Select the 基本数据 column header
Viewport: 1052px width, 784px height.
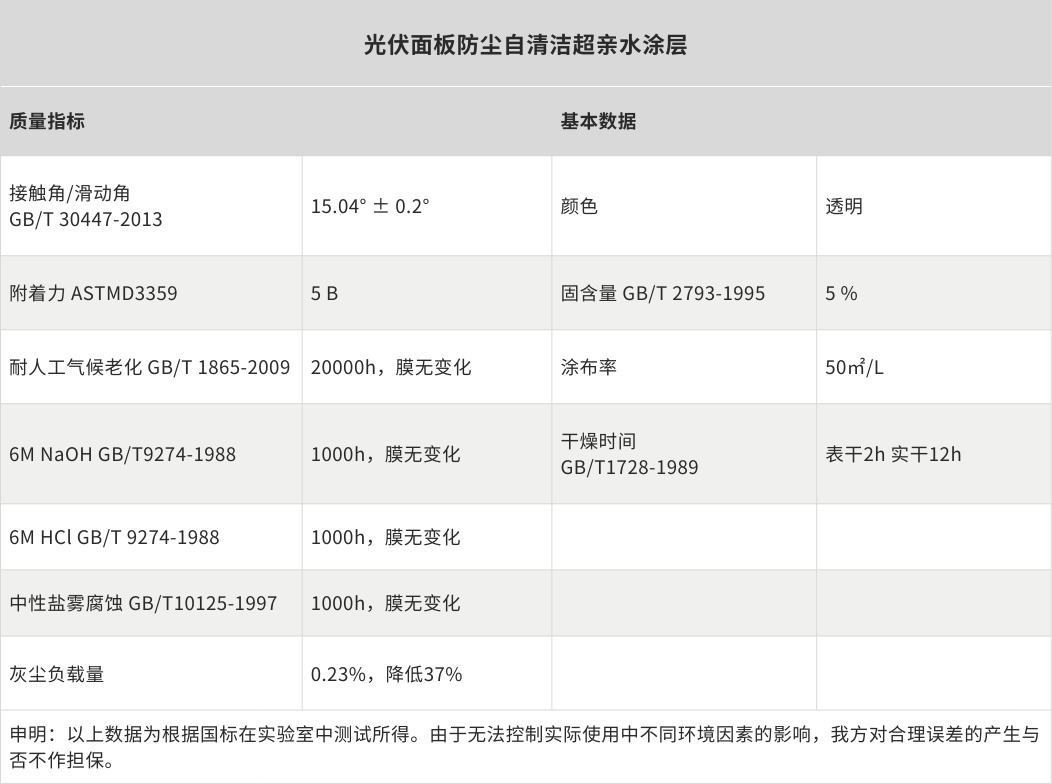tap(598, 121)
